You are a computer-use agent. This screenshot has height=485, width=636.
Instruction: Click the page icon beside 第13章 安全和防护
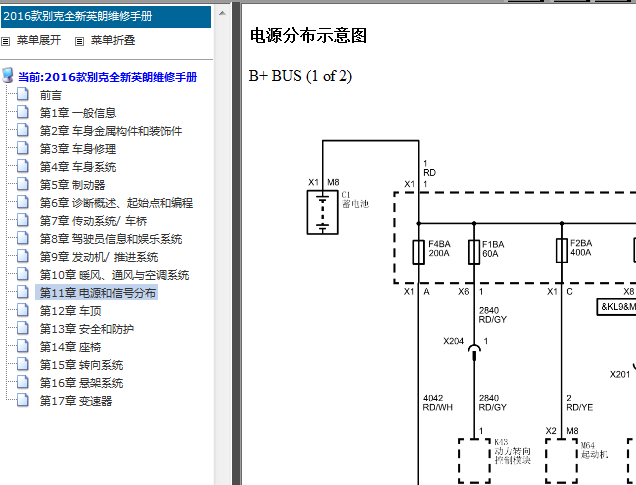point(23,328)
